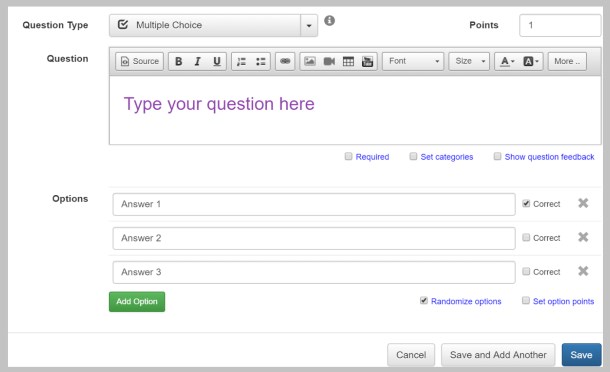Mark Answer 2 as Correct
This screenshot has height=372, width=610.
[x=526, y=237]
